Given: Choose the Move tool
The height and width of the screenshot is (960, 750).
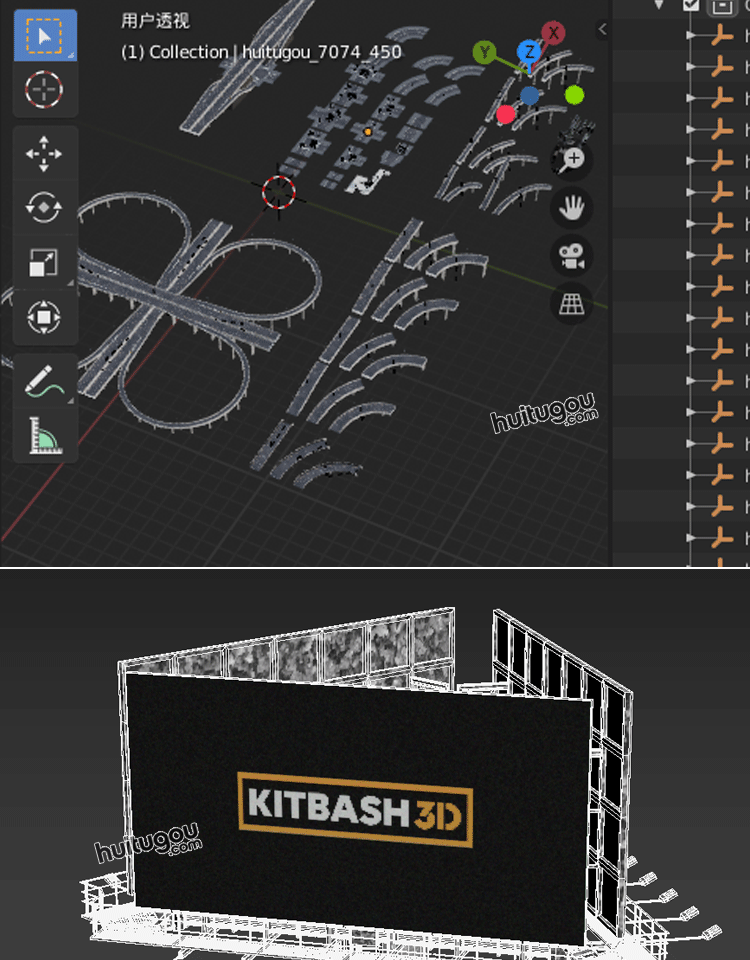Looking at the screenshot, I should (x=45, y=153).
